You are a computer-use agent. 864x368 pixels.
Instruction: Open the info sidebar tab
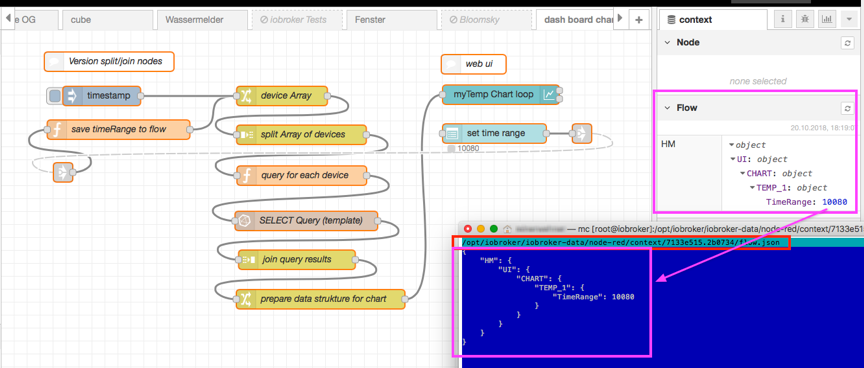pyautogui.click(x=783, y=19)
